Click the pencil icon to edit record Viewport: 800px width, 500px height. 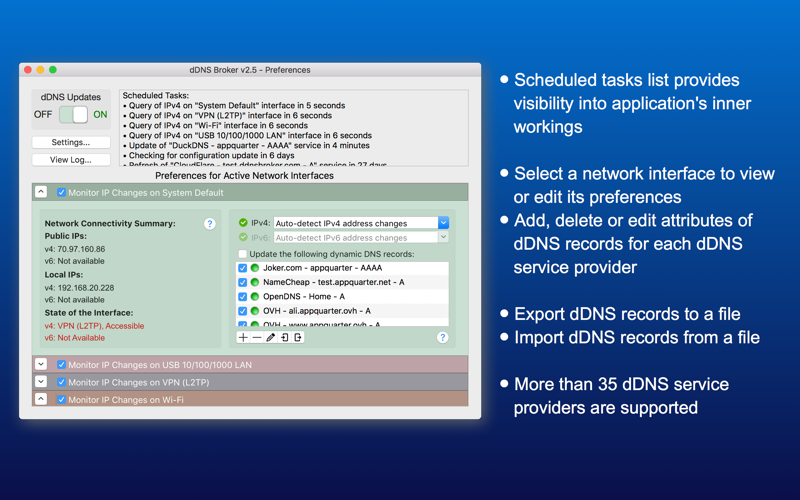tap(270, 337)
